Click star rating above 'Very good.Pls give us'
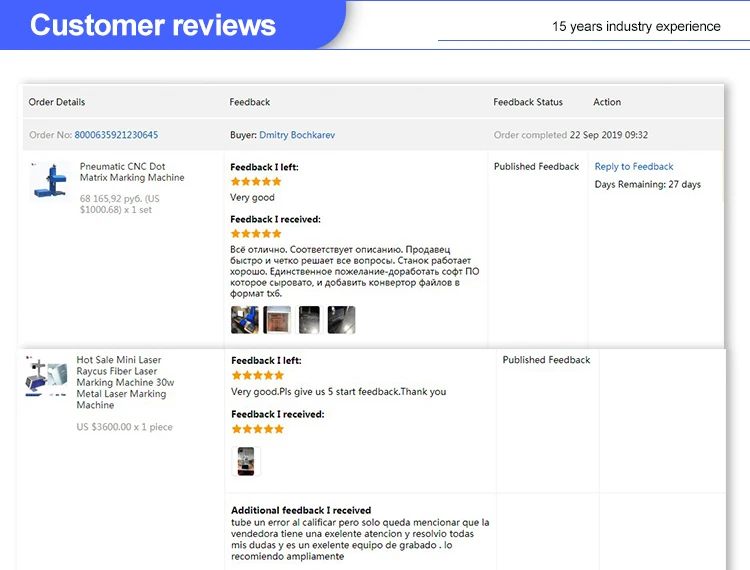Viewport: 750px width, 570px height. coord(258,375)
